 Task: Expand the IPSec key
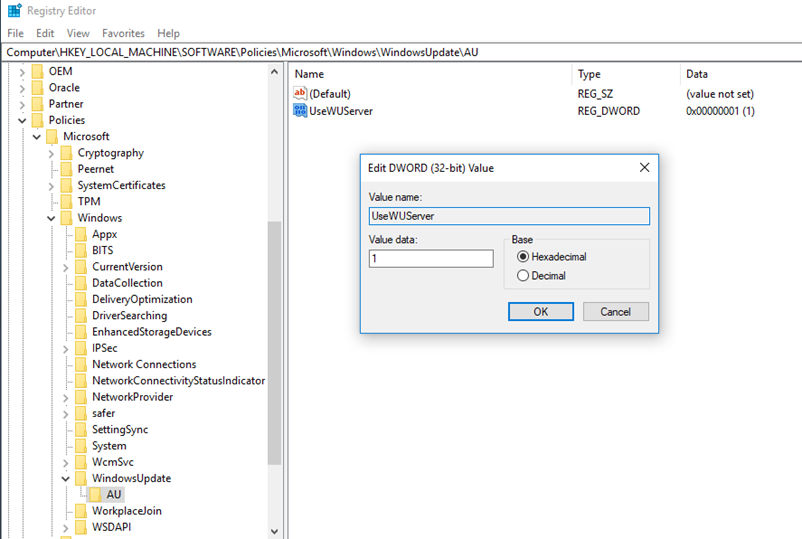coord(65,349)
